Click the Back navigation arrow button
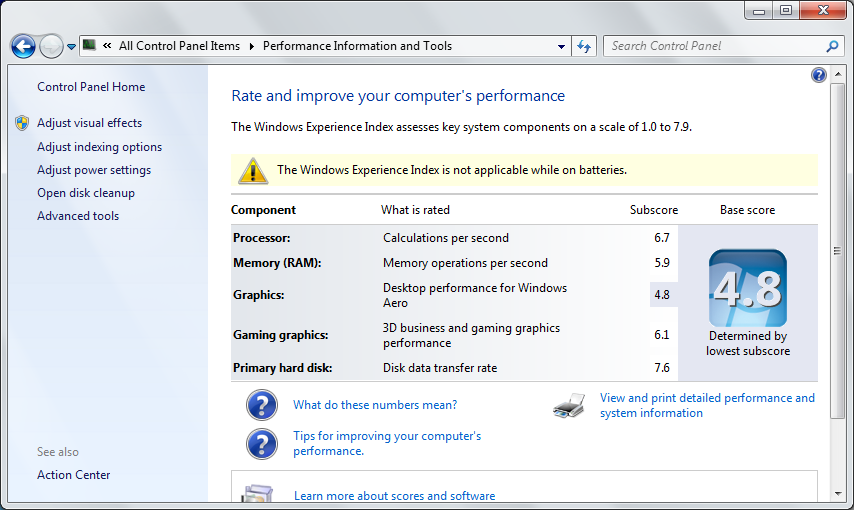The width and height of the screenshot is (854, 510). [23, 46]
